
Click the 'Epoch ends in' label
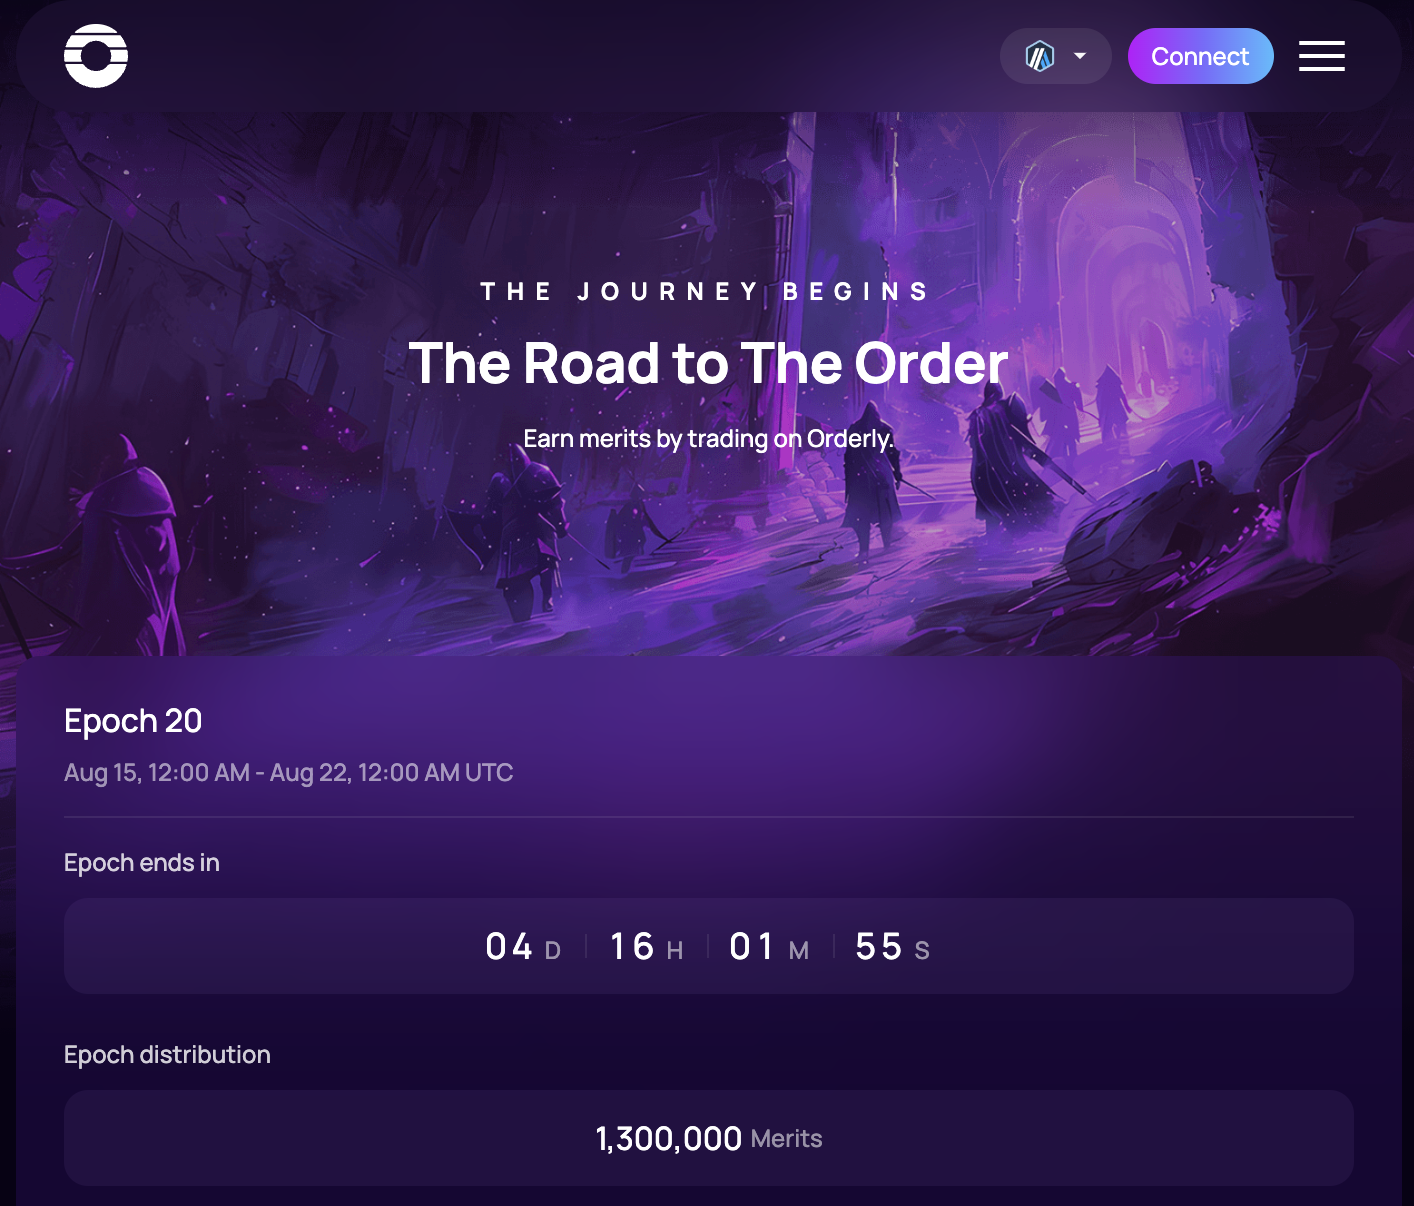142,863
